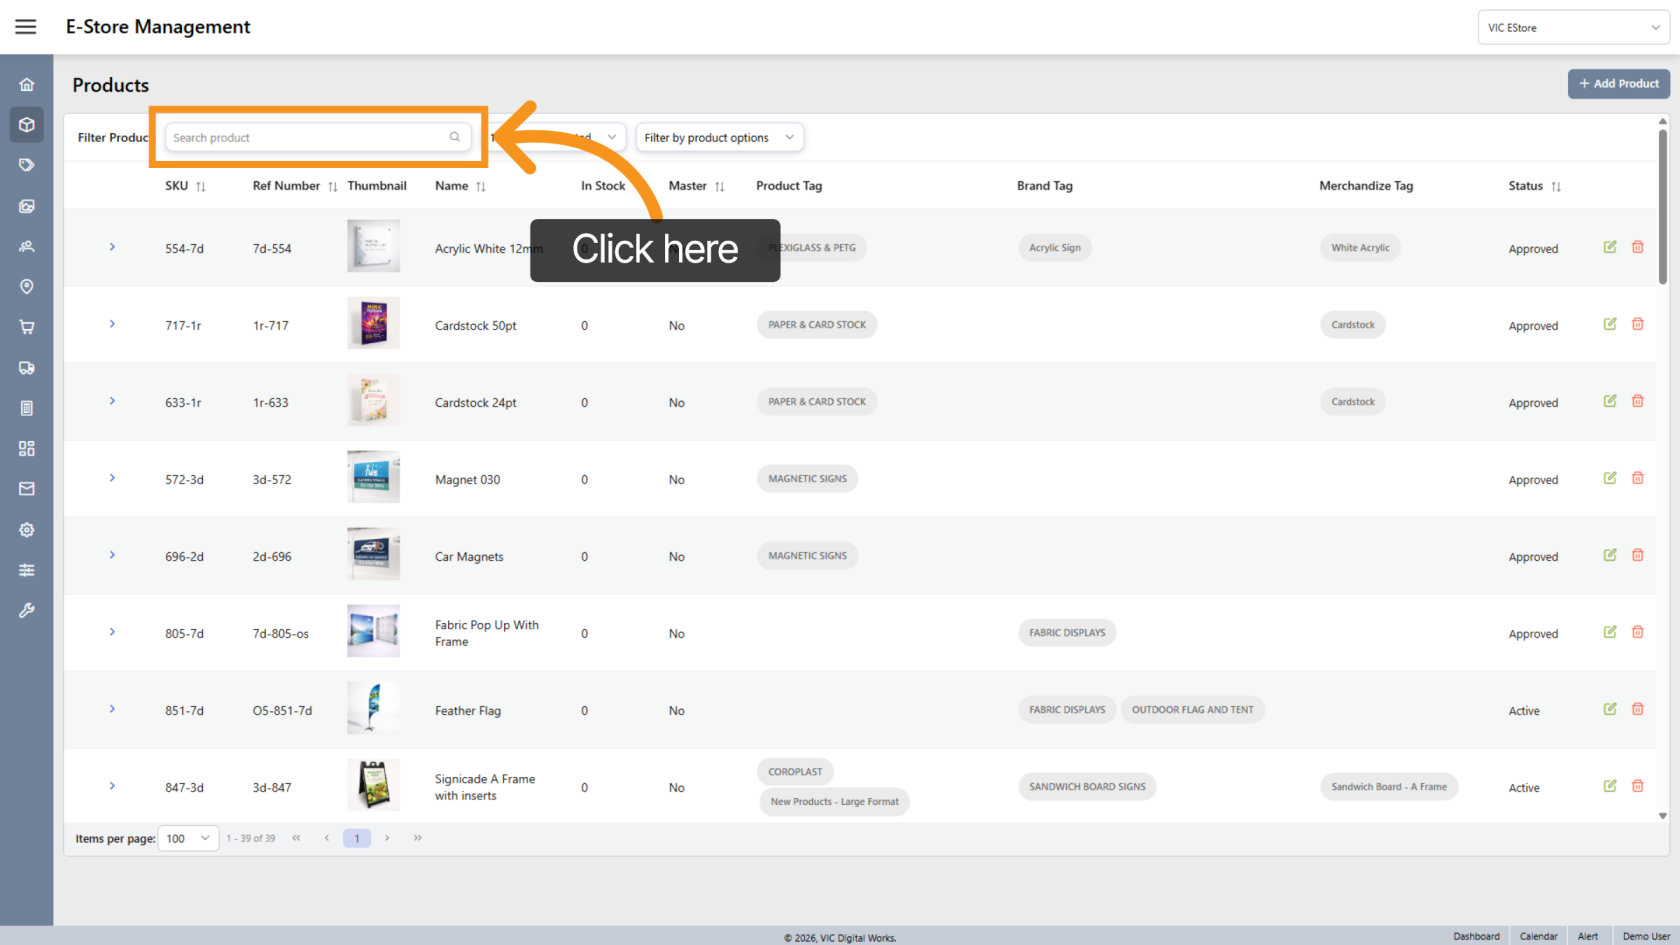Open the Items per page dropdown
The height and width of the screenshot is (945, 1680).
[188, 838]
